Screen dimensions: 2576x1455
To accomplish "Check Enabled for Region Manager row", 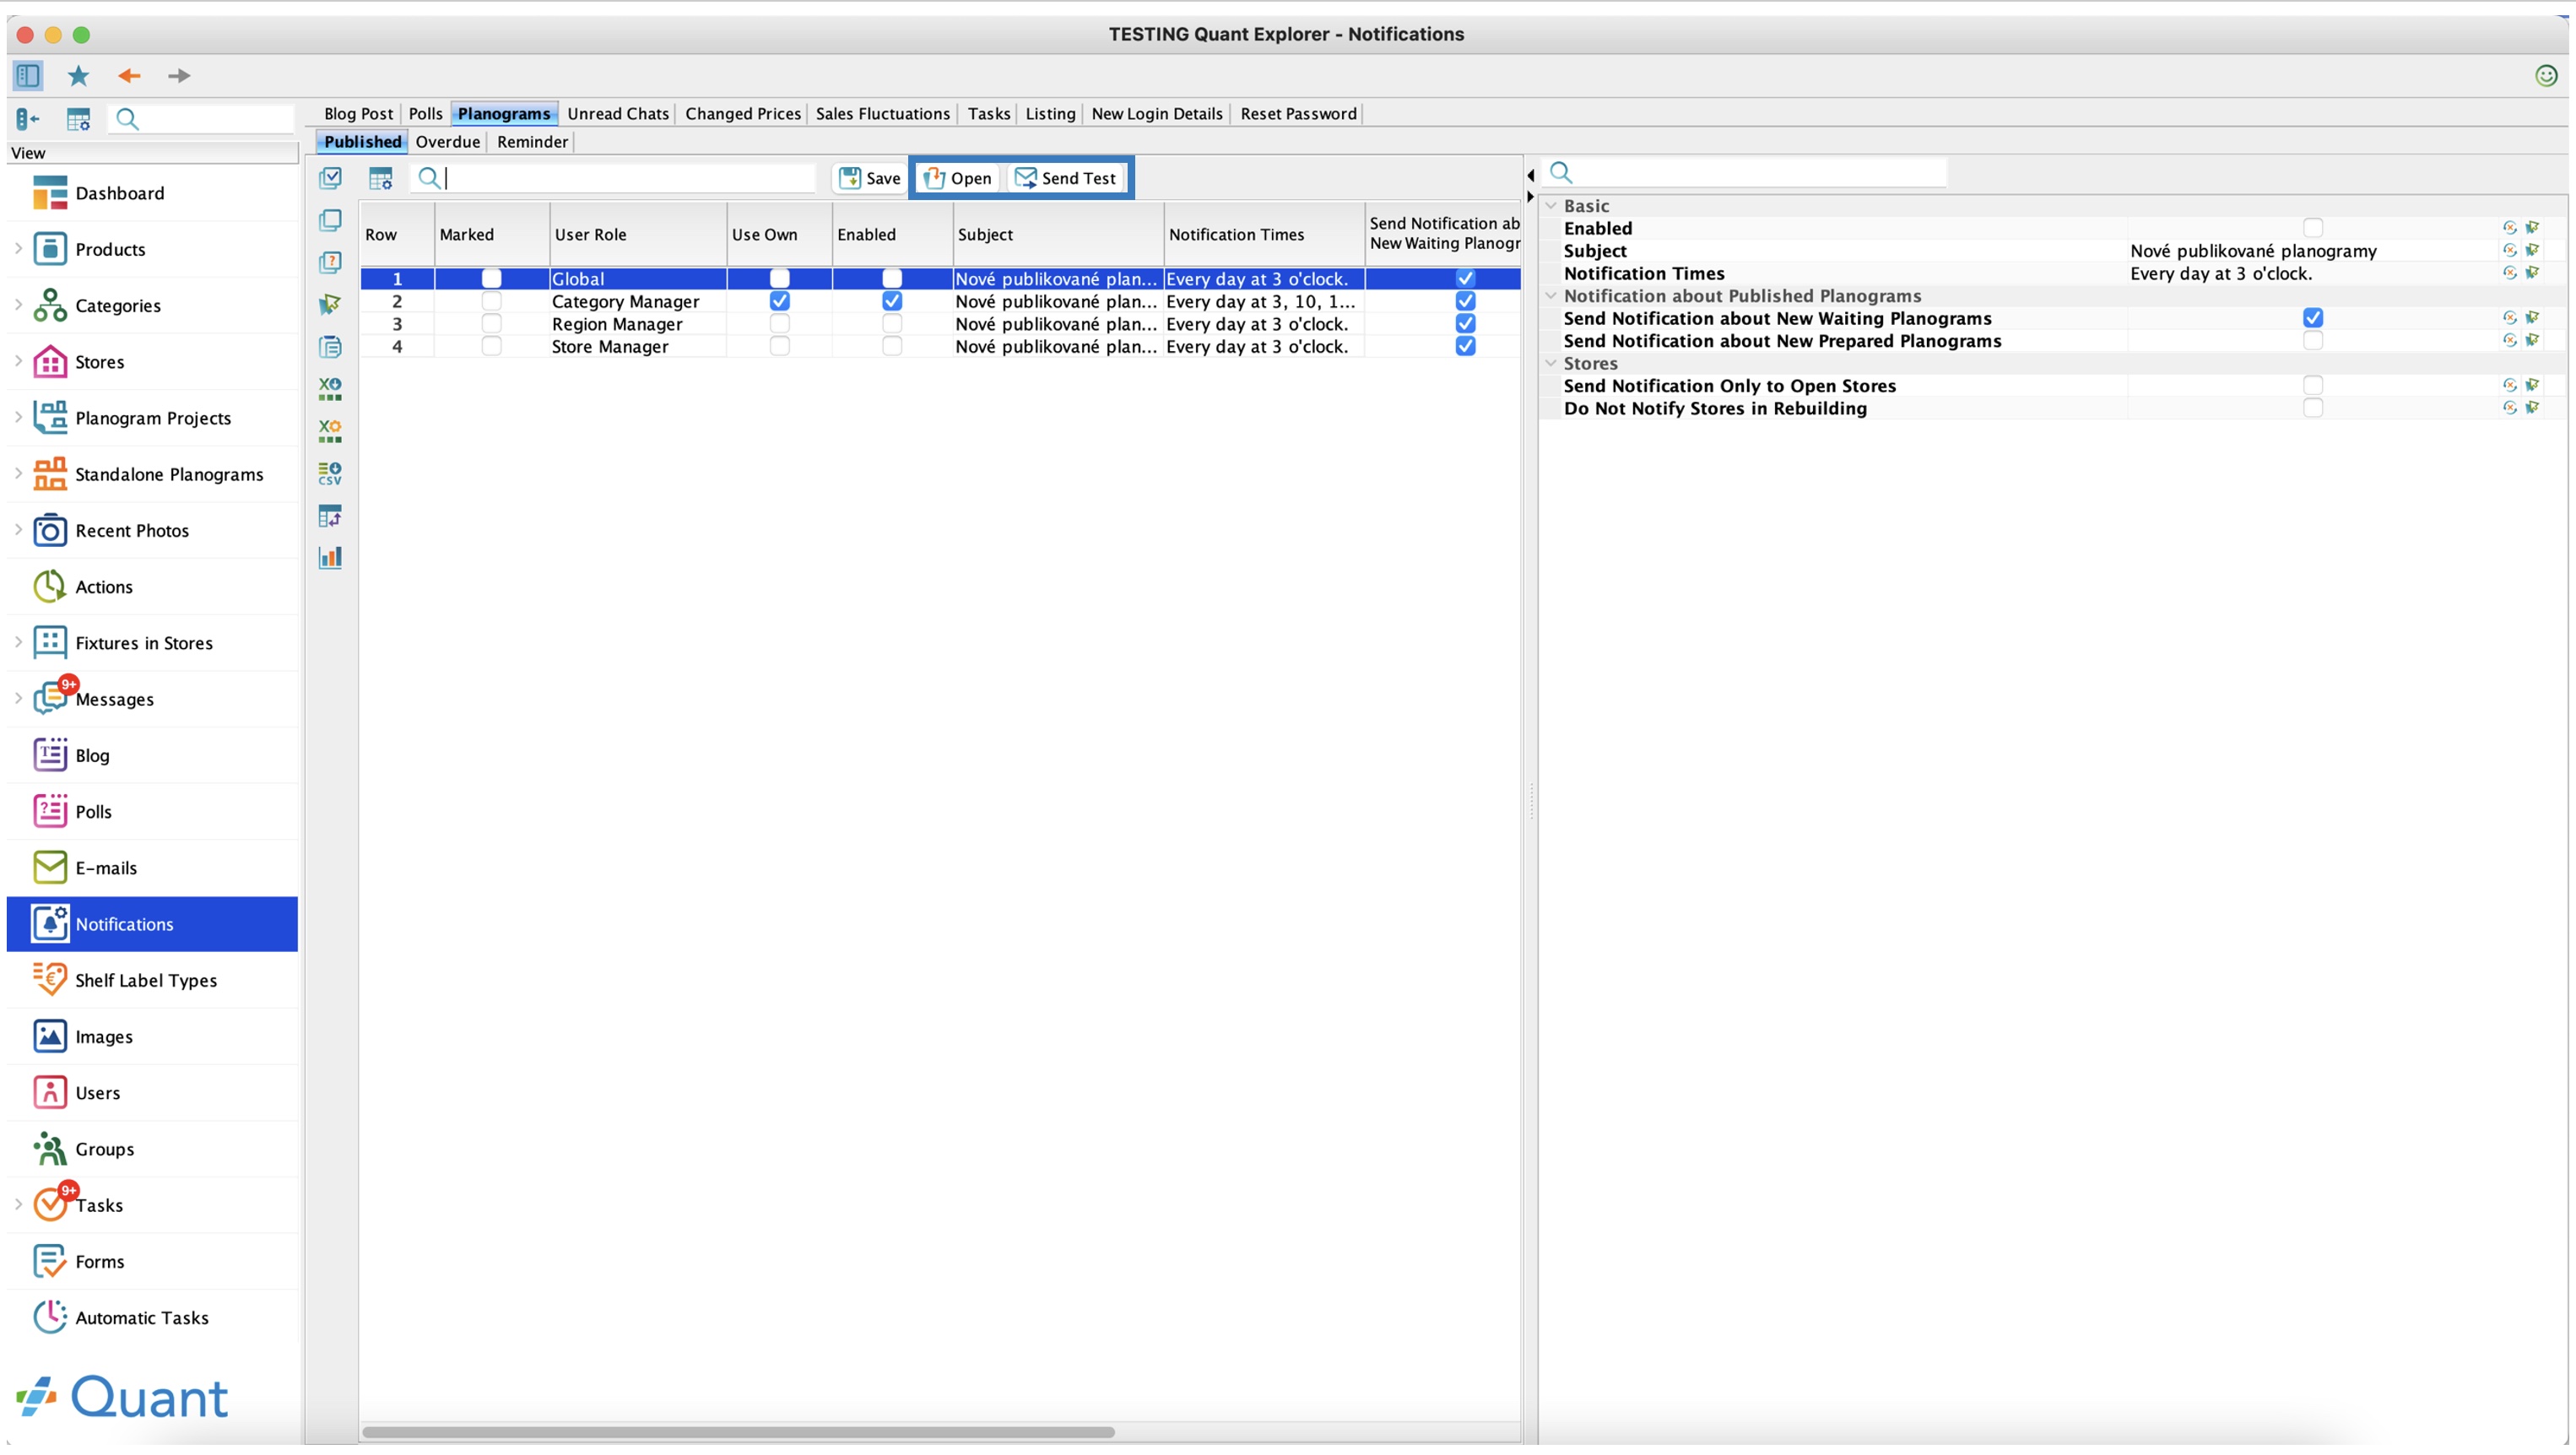I will pos(892,324).
